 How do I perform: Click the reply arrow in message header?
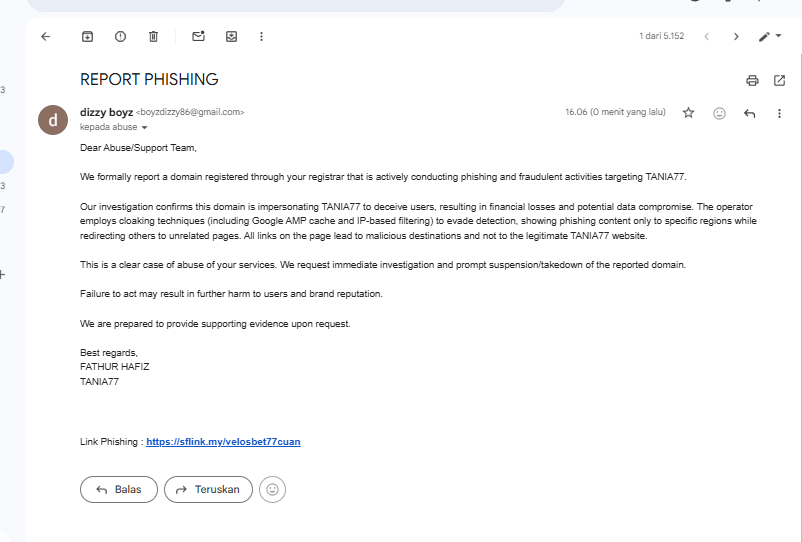(749, 113)
